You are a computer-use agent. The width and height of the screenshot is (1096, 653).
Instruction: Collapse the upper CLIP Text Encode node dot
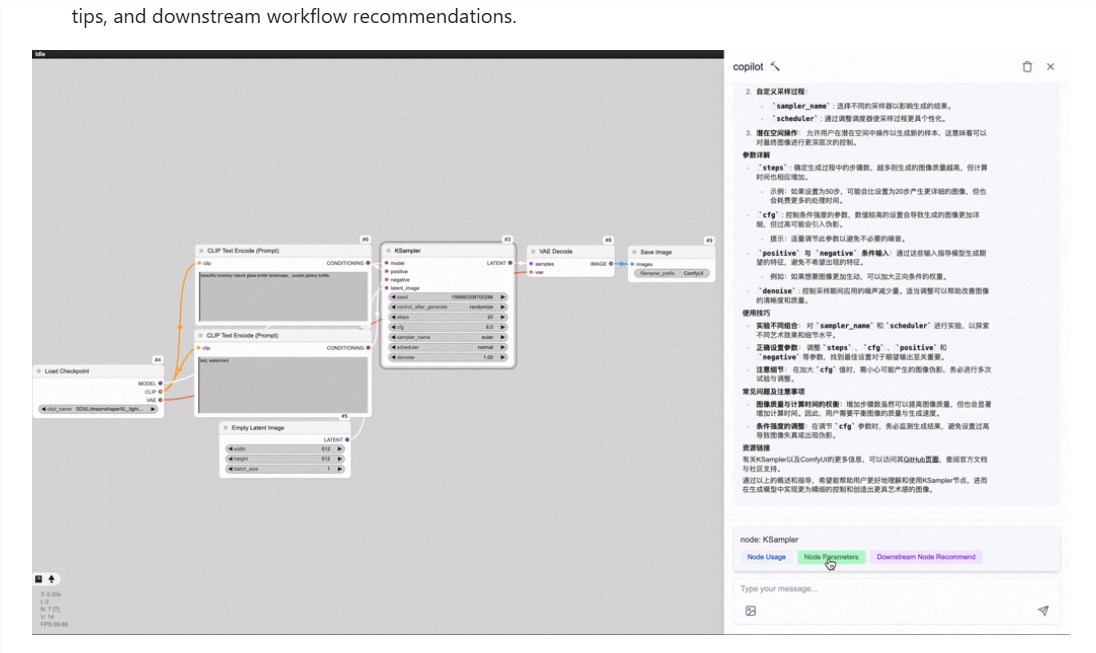[201, 250]
